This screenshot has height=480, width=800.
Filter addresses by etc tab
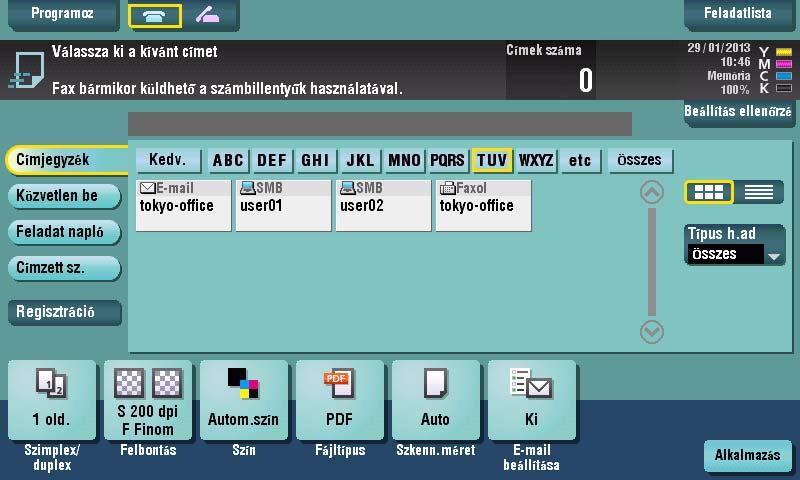point(580,160)
